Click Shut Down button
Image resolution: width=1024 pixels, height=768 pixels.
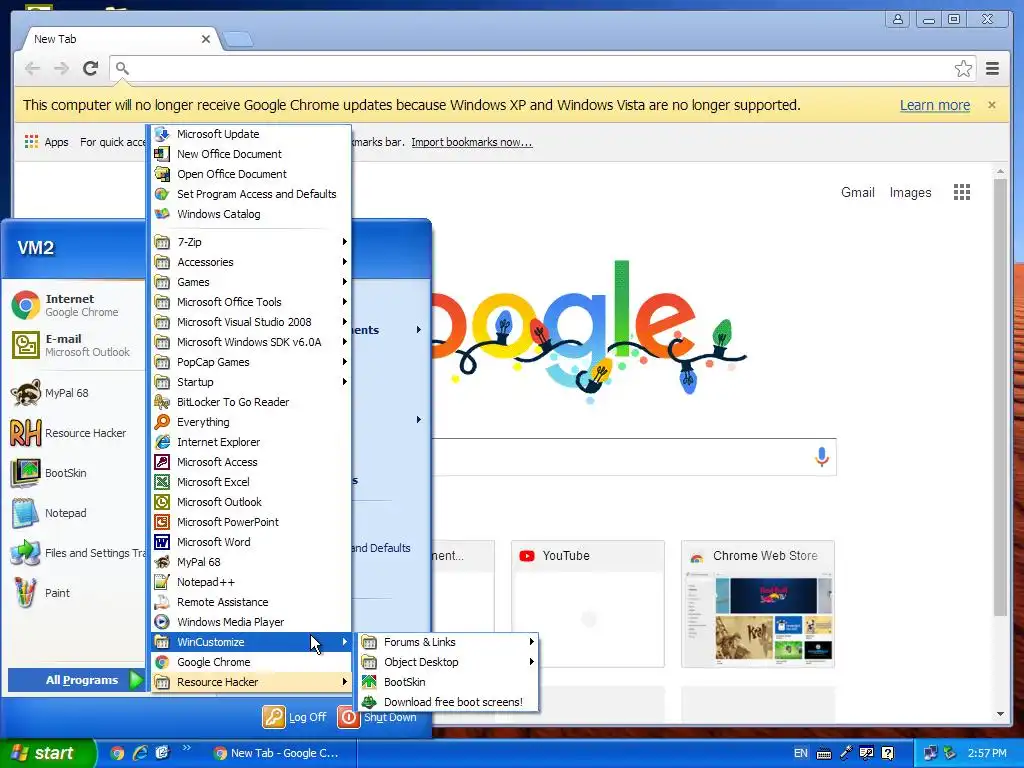tap(377, 717)
